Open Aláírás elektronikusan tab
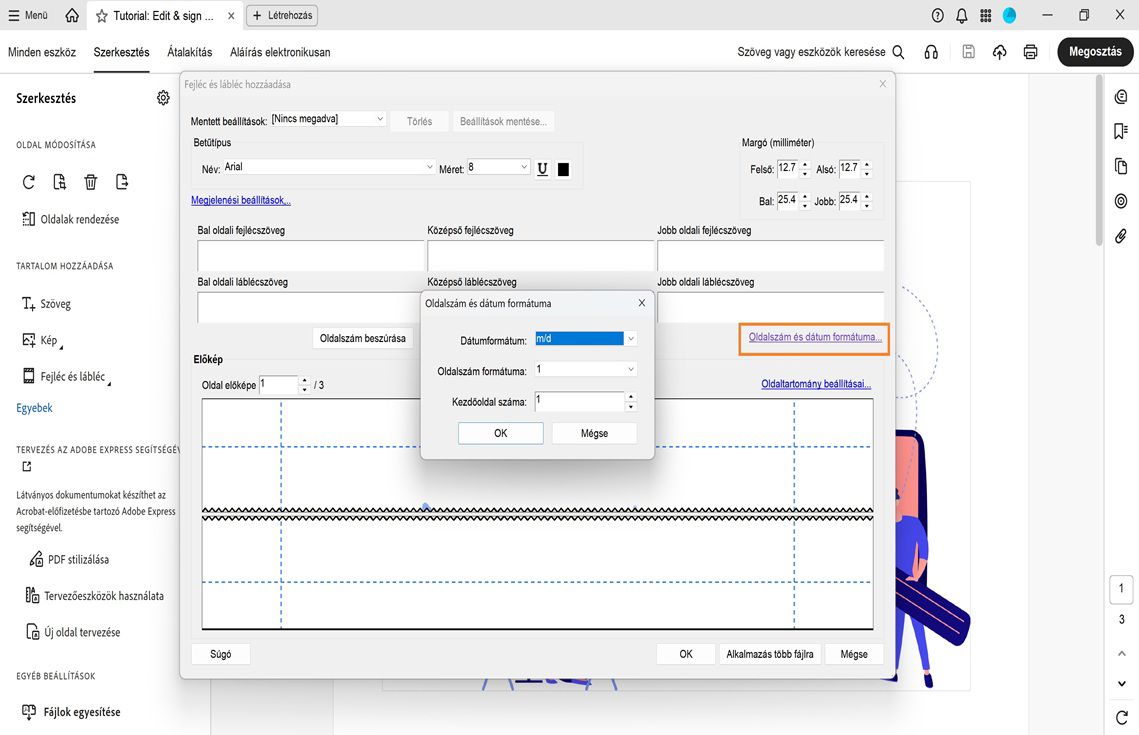 tap(280, 52)
